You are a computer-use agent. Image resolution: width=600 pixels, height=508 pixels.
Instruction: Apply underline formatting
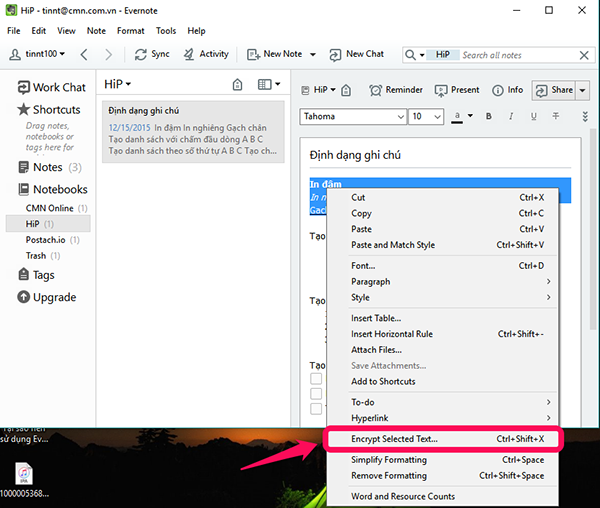tap(533, 116)
